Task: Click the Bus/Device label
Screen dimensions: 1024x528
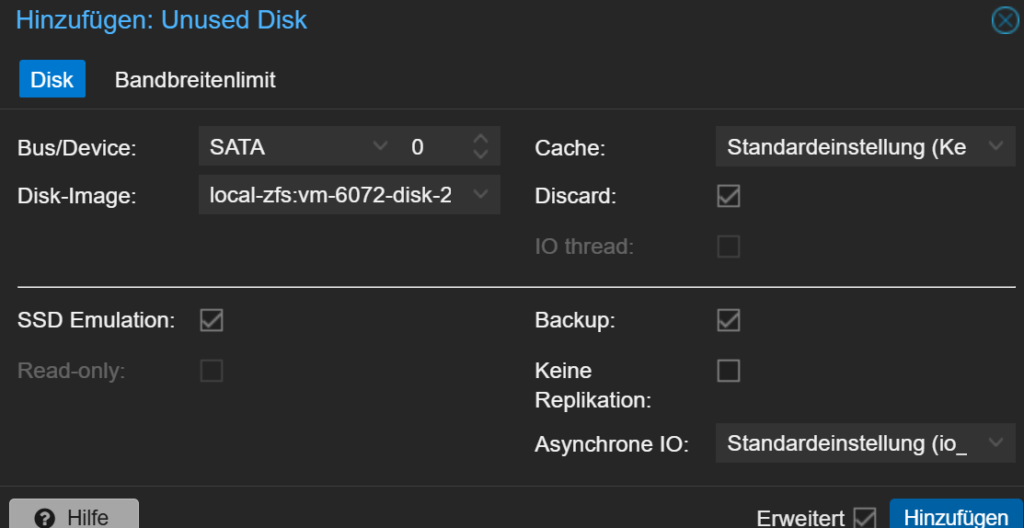Action: click(76, 148)
